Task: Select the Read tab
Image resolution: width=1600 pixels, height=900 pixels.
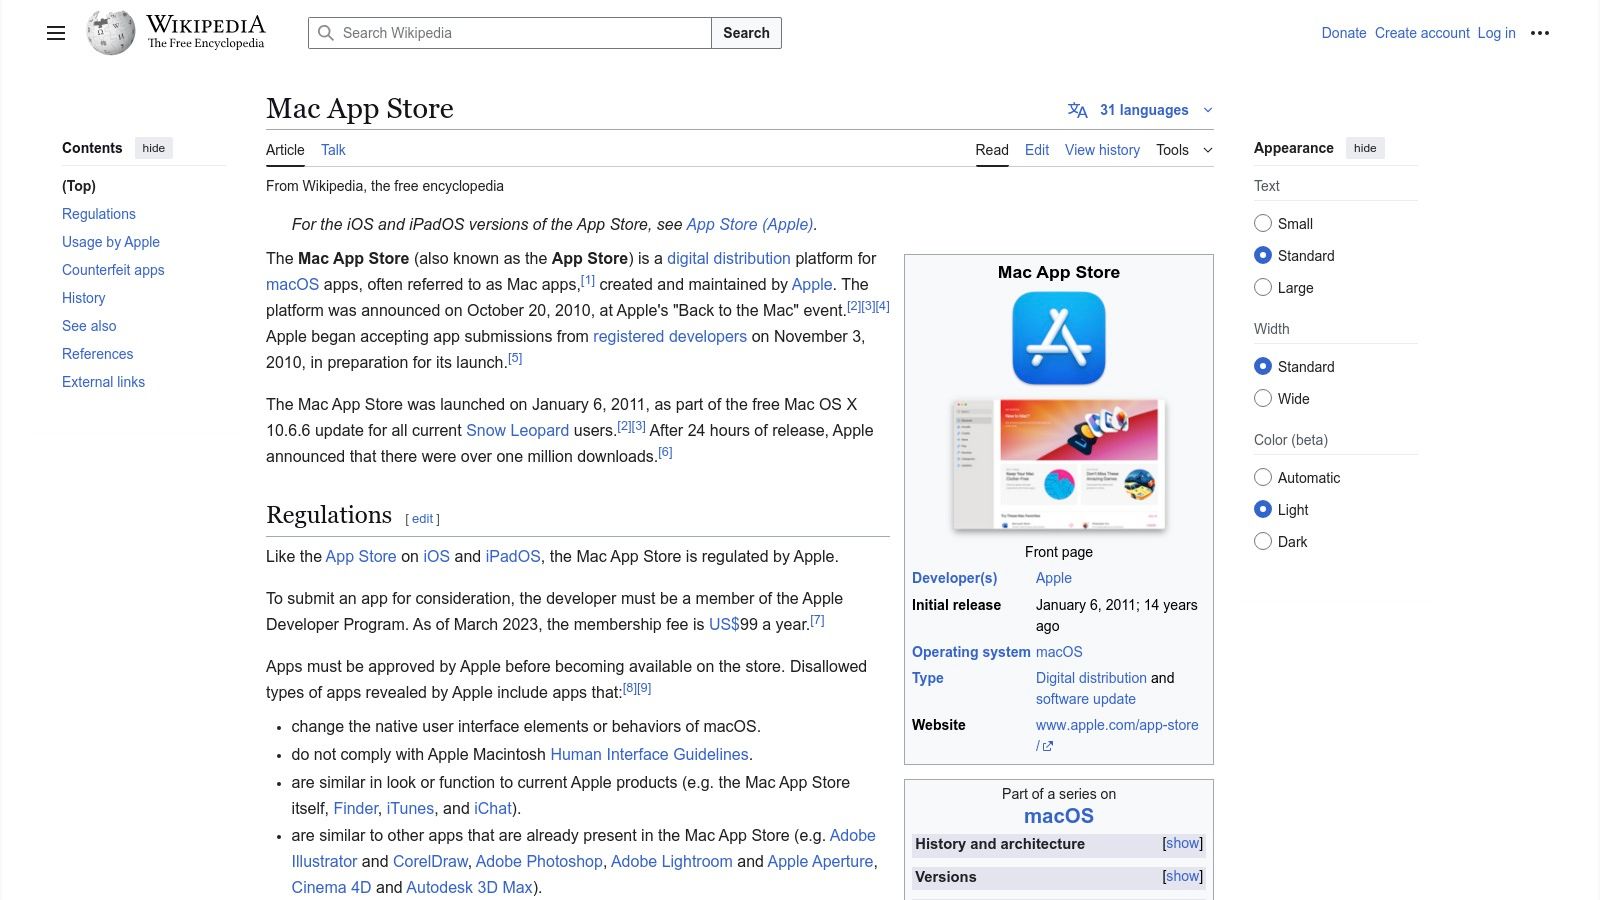Action: click(x=992, y=150)
